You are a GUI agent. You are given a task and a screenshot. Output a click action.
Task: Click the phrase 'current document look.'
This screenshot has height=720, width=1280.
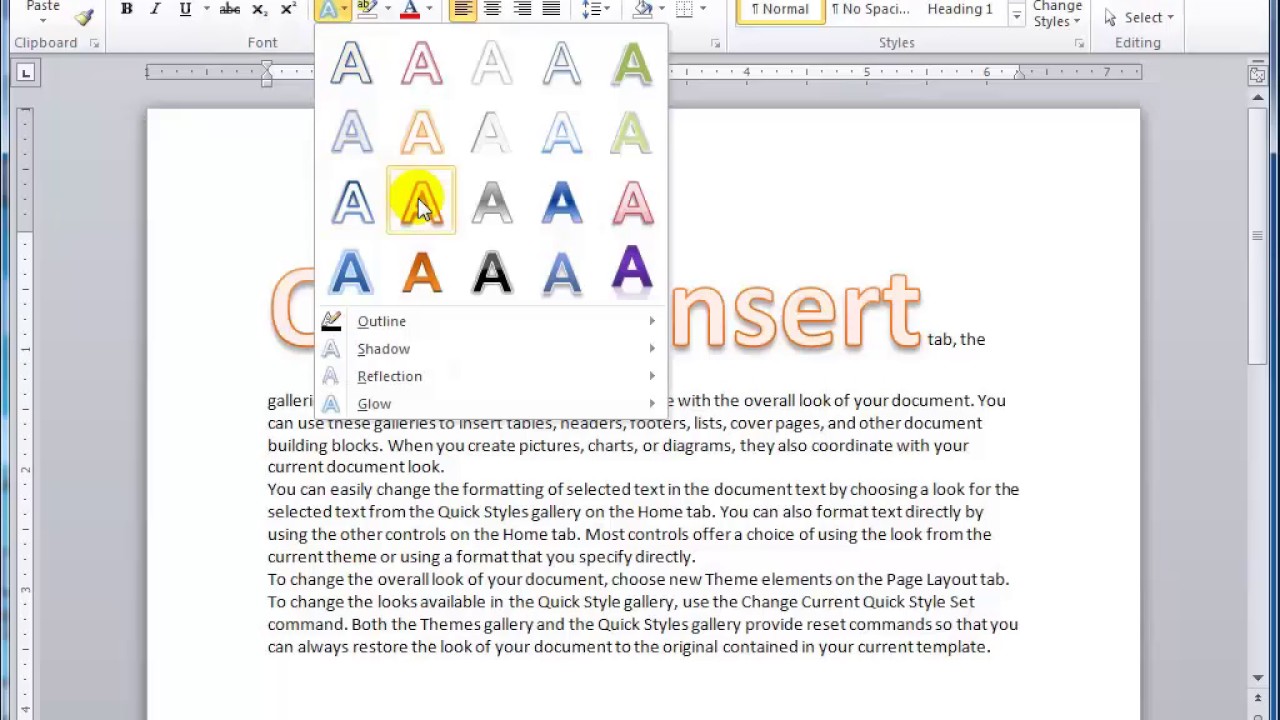(355, 467)
